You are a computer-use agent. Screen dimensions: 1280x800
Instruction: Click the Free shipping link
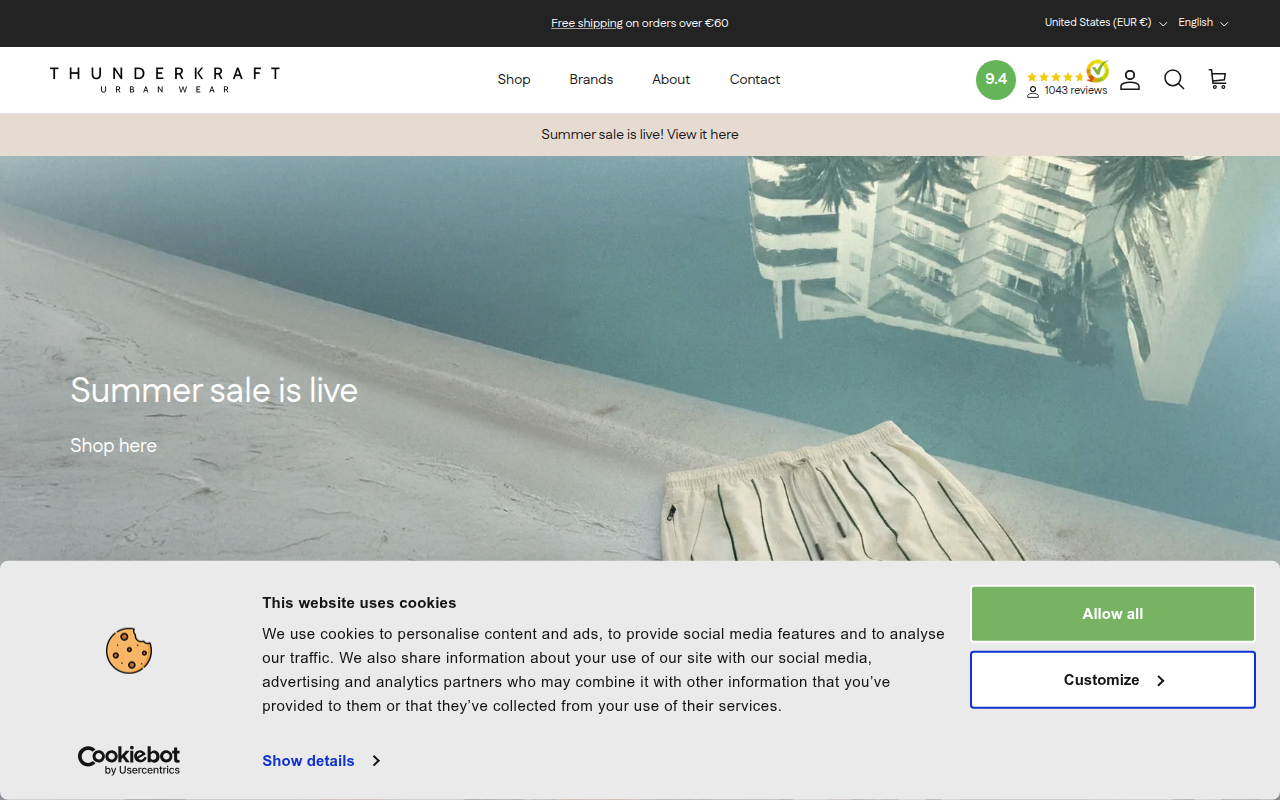pyautogui.click(x=587, y=23)
